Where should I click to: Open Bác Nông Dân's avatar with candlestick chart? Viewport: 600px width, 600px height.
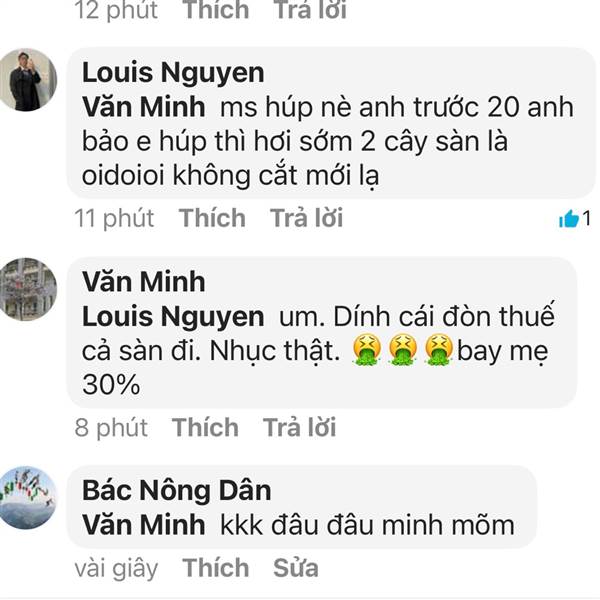point(28,497)
